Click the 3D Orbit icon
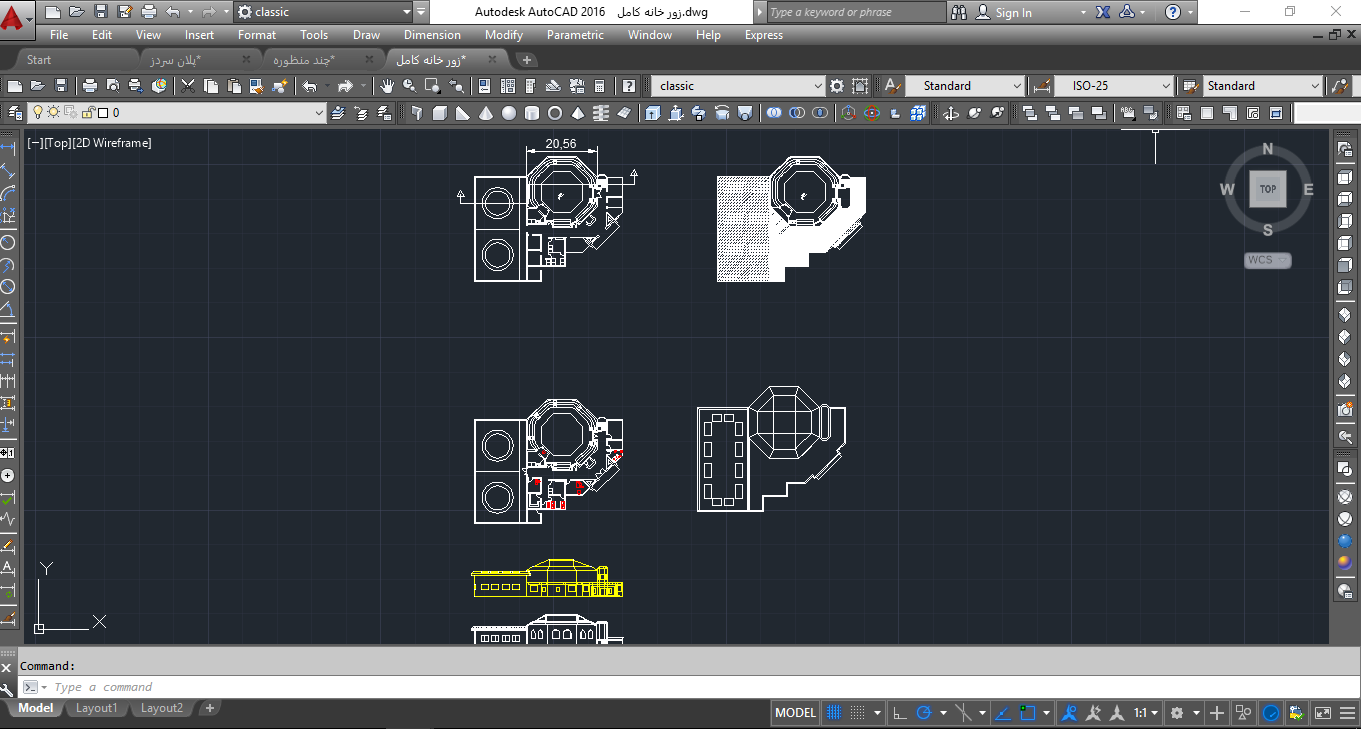Viewport: 1361px width, 729px height. point(950,113)
